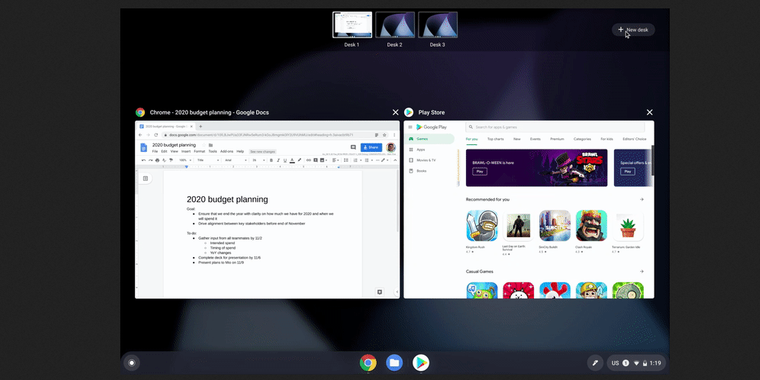Open the zoom 100% dropdown in Docs

point(185,160)
